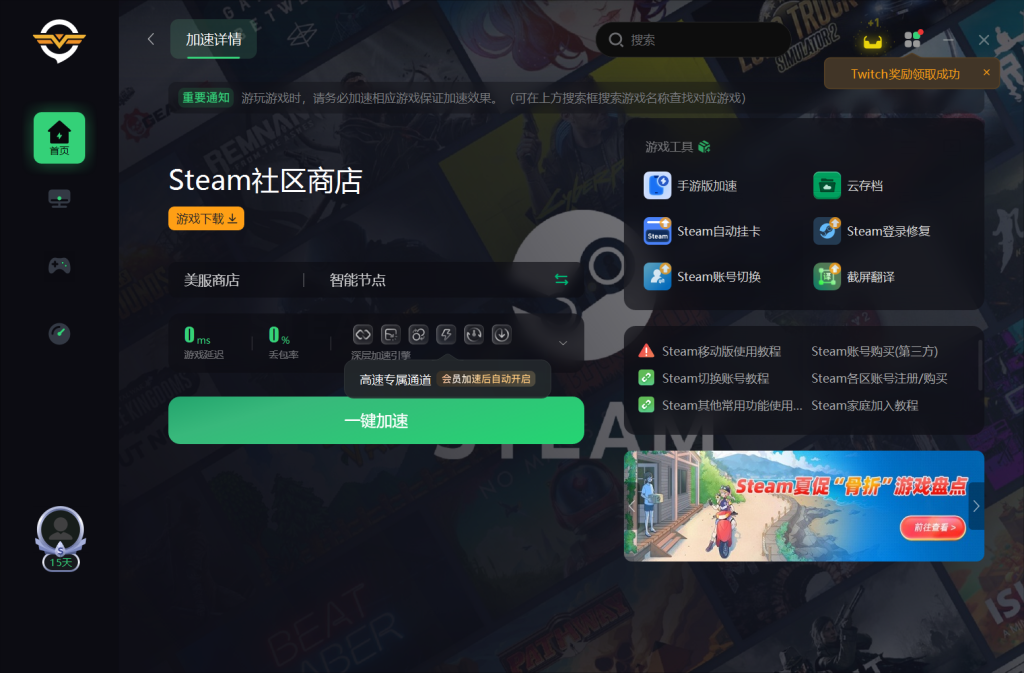
Task: Open the yellow rewards inbox icon
Action: coord(873,41)
